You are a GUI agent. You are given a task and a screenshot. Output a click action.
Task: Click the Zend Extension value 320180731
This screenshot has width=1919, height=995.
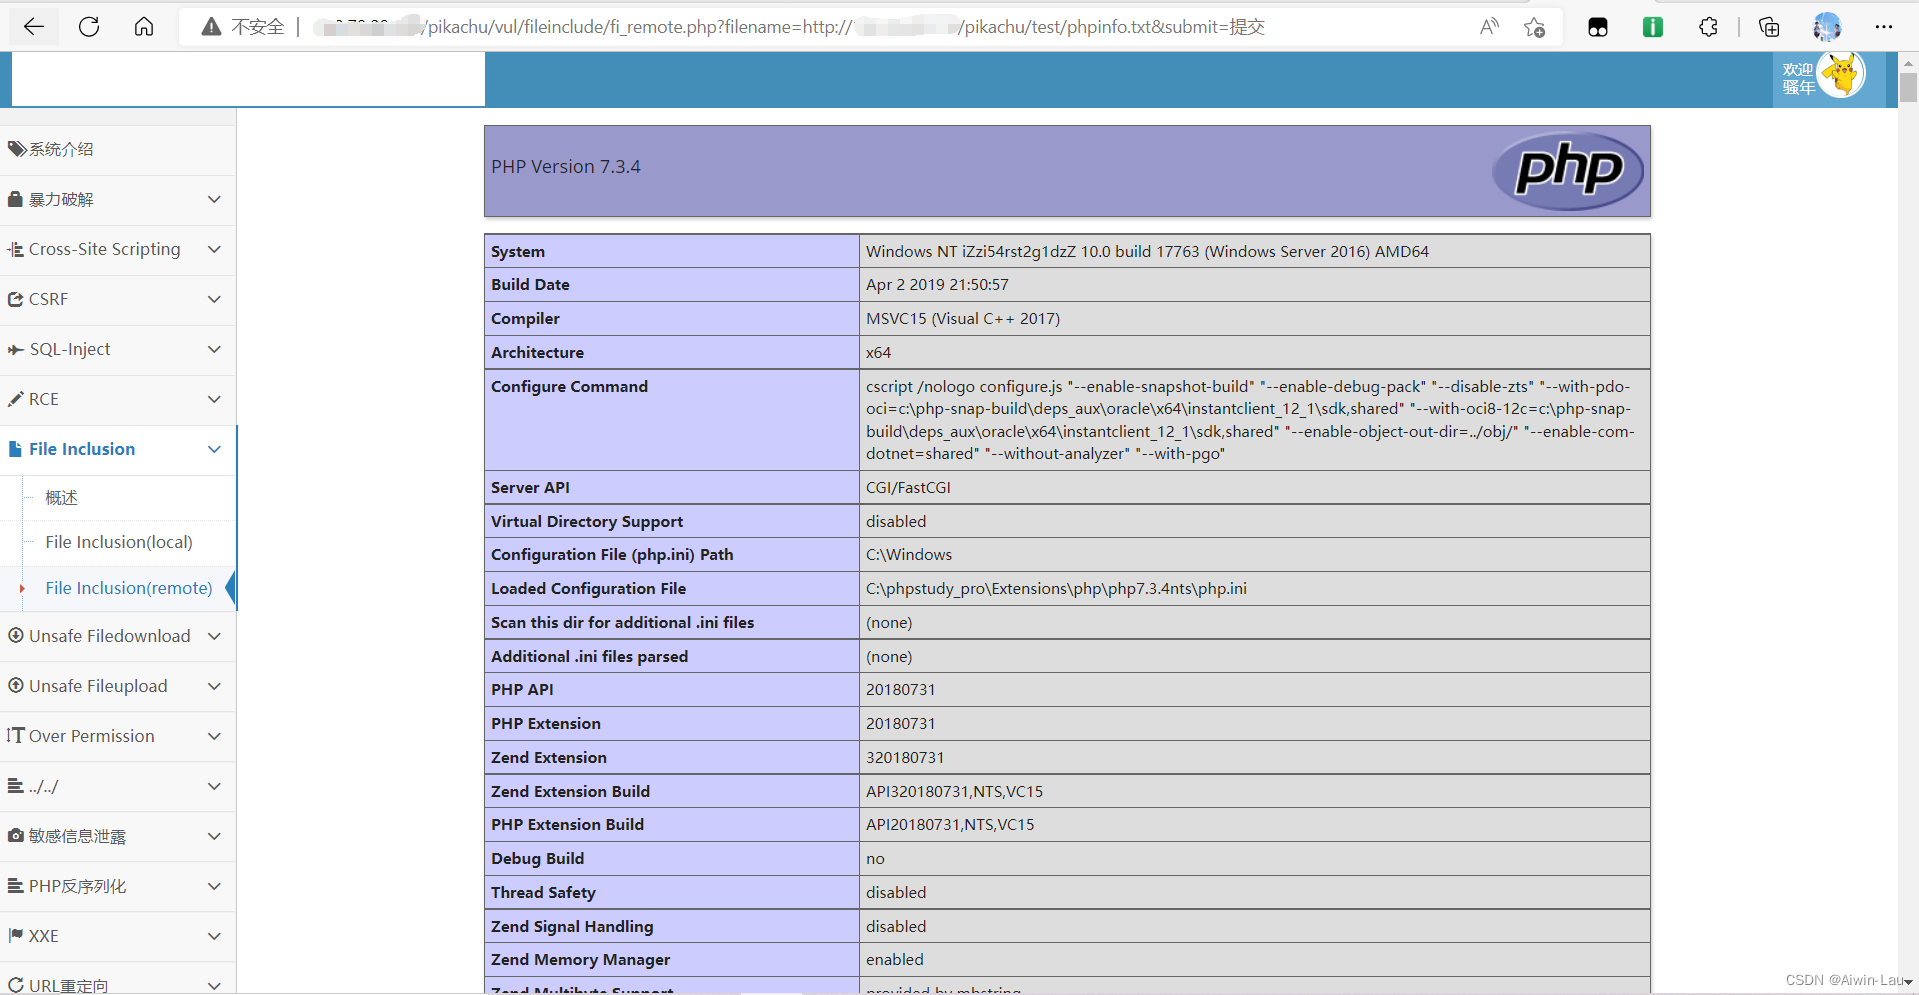[905, 757]
